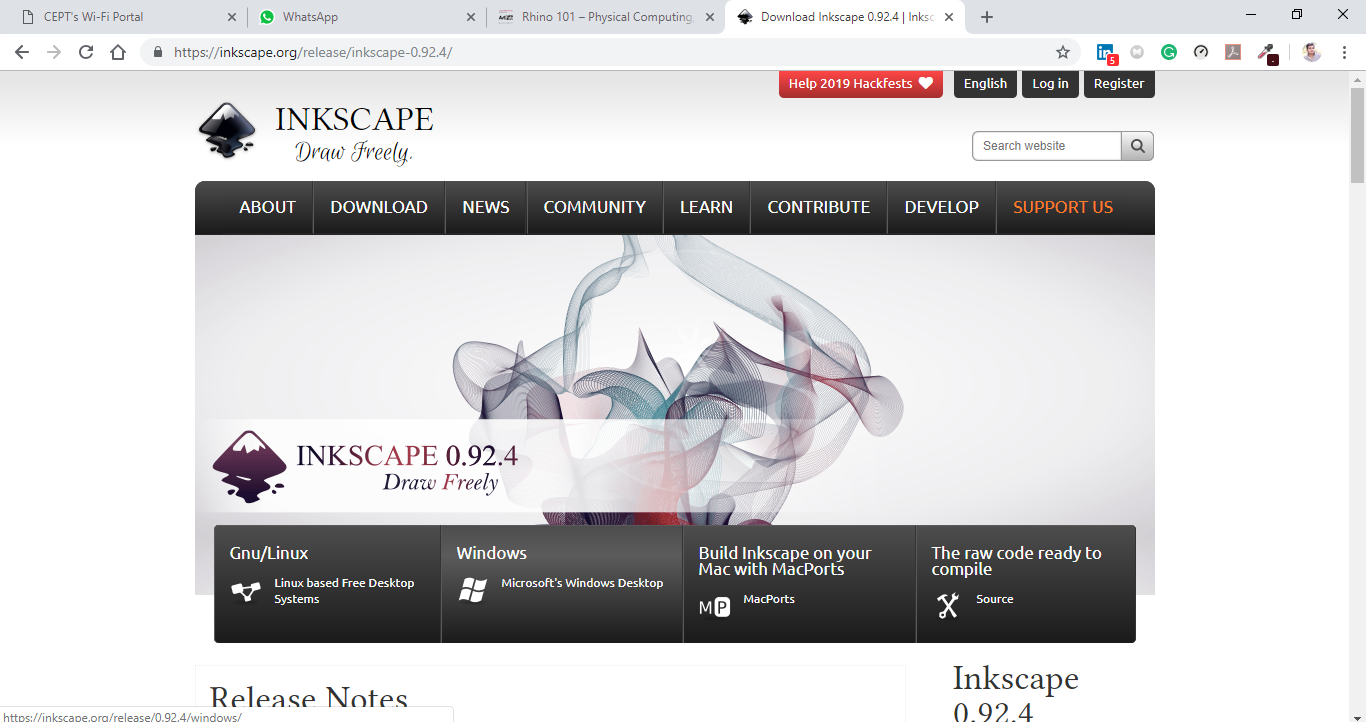Click the Release Notes heading

309,700
